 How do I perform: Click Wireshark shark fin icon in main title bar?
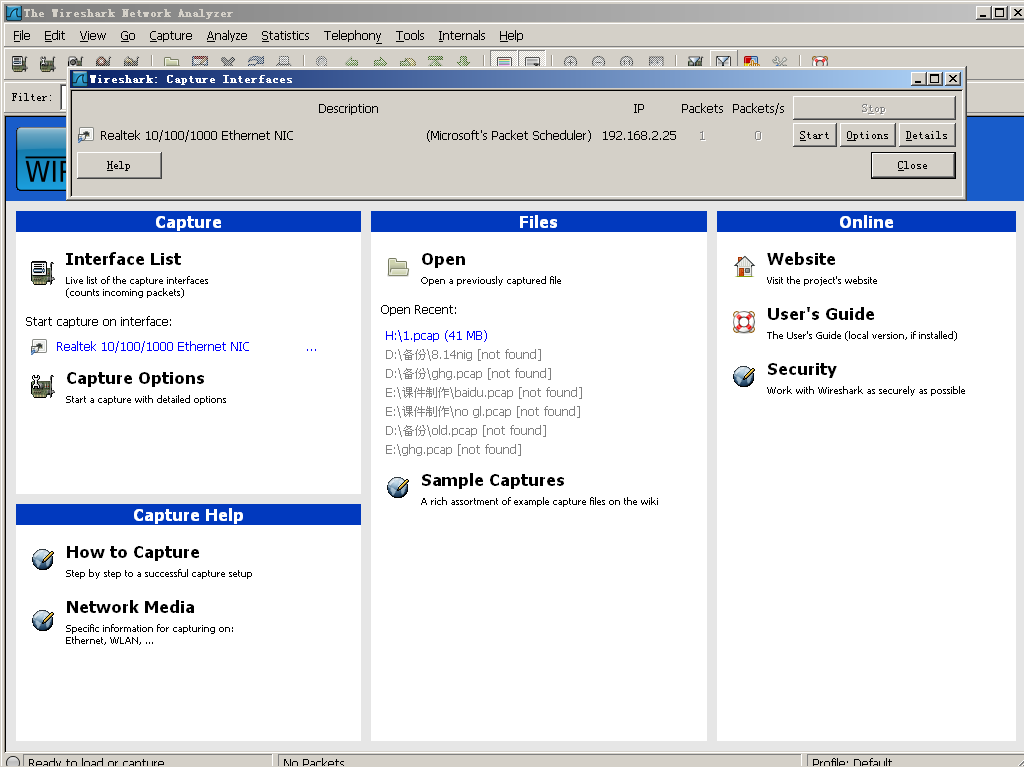point(13,12)
